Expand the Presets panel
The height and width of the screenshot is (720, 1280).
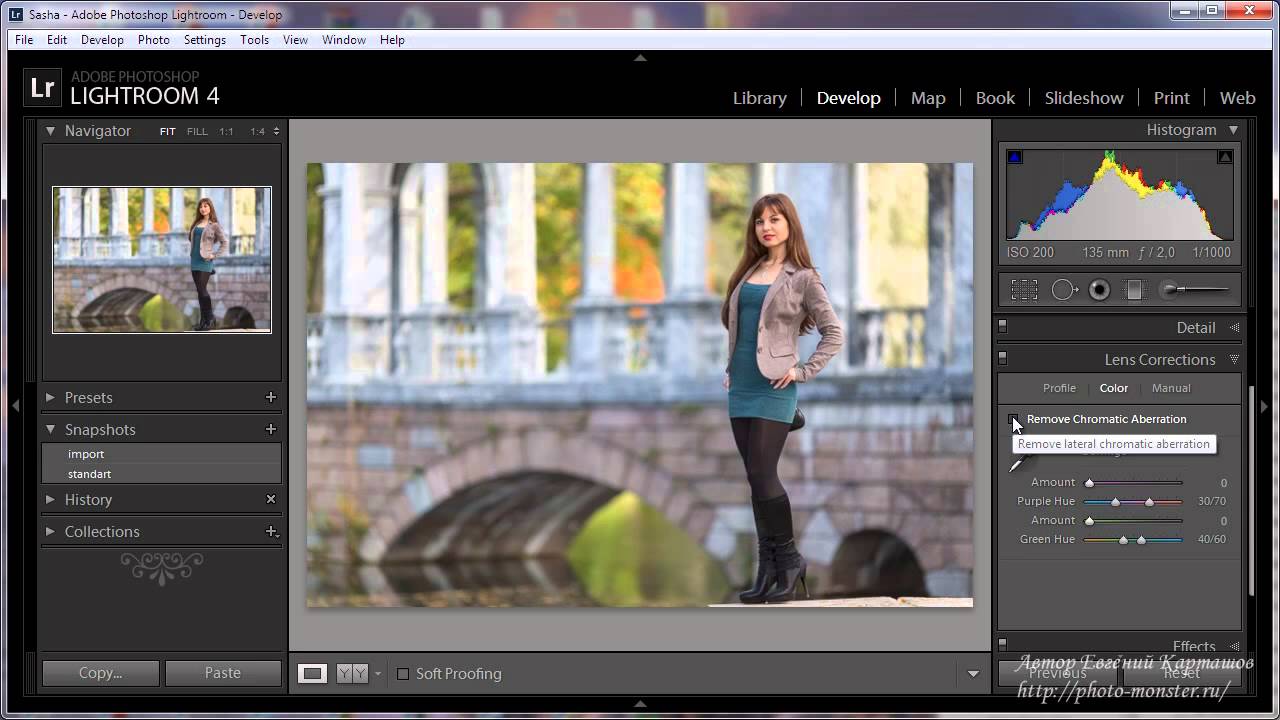tap(50, 397)
